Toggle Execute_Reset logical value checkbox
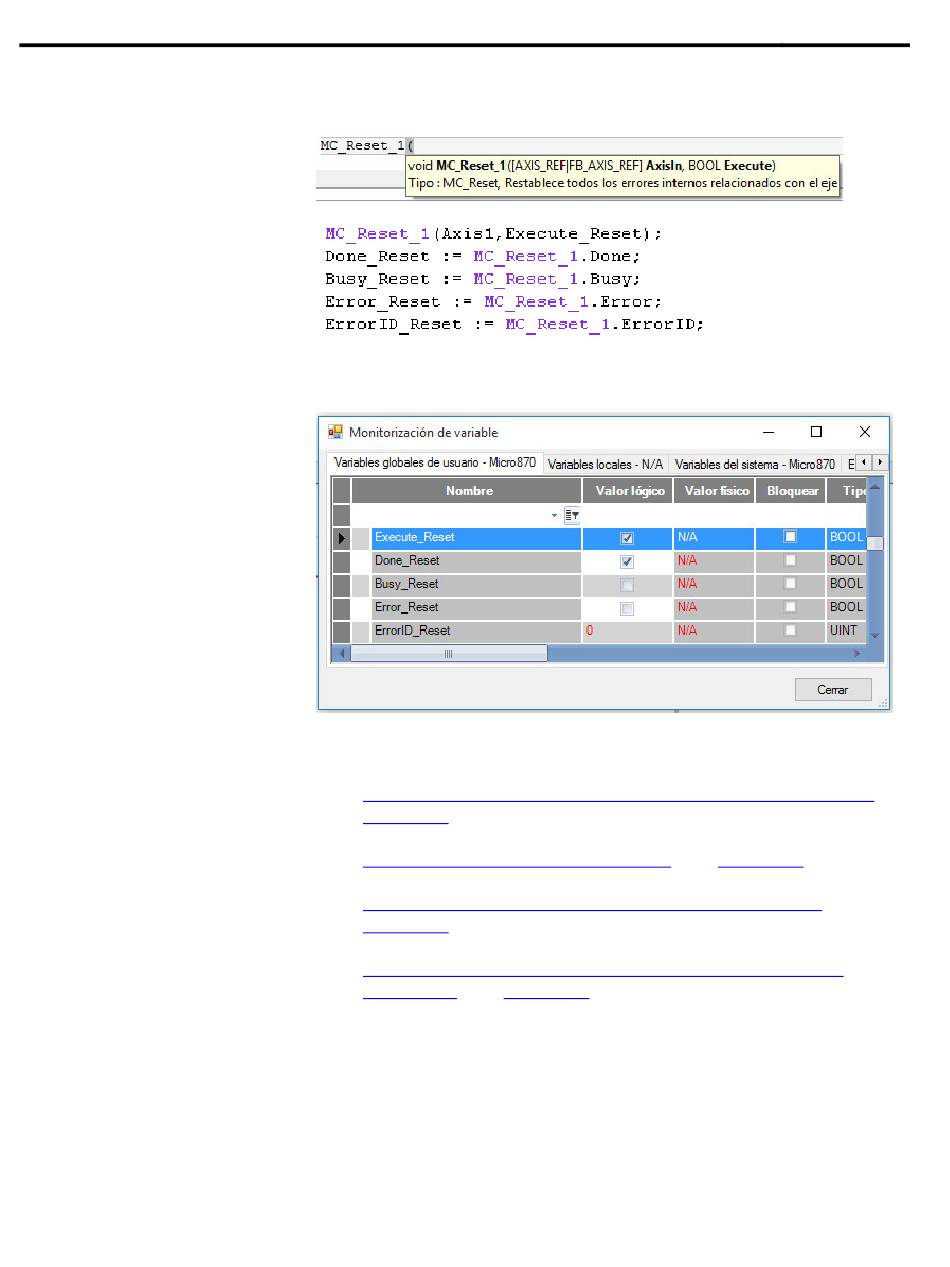 tap(627, 538)
